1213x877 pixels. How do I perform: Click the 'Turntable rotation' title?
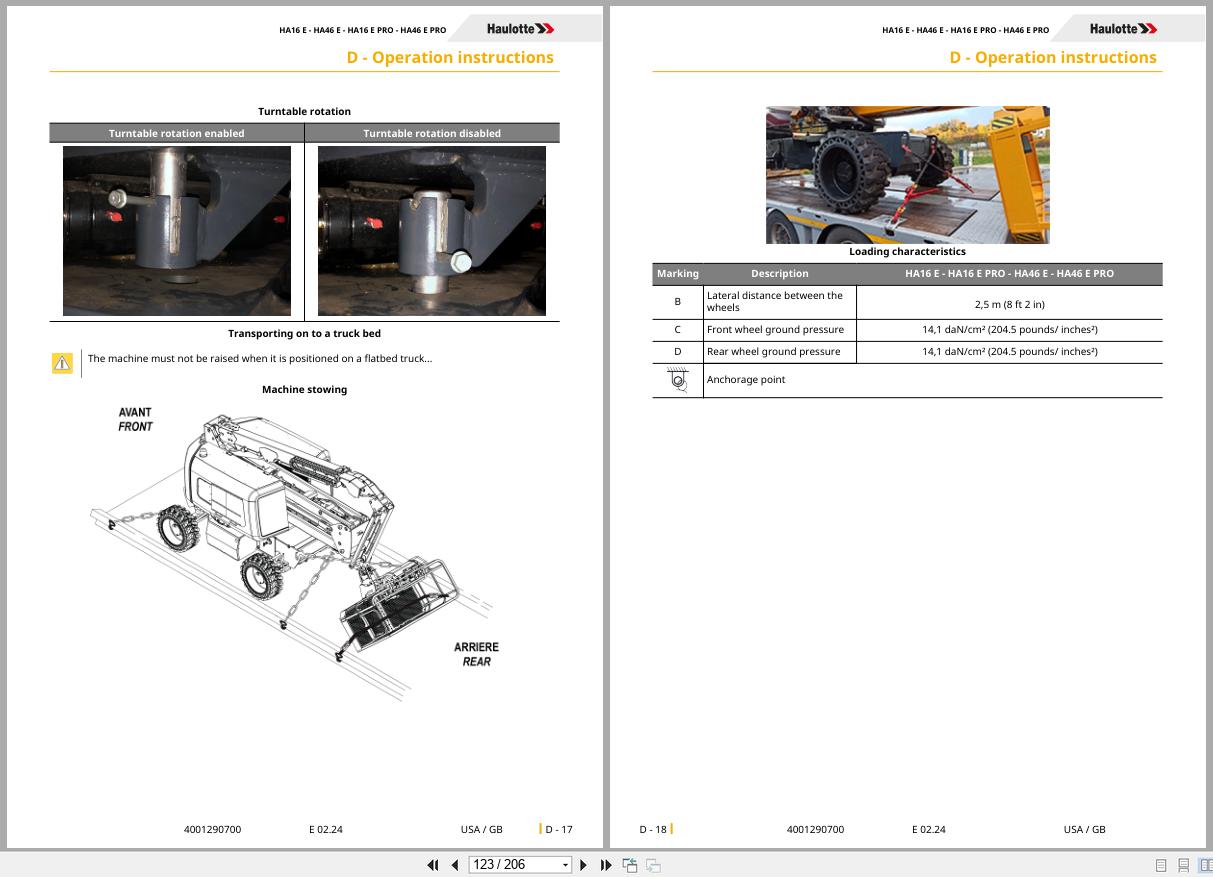[x=304, y=111]
